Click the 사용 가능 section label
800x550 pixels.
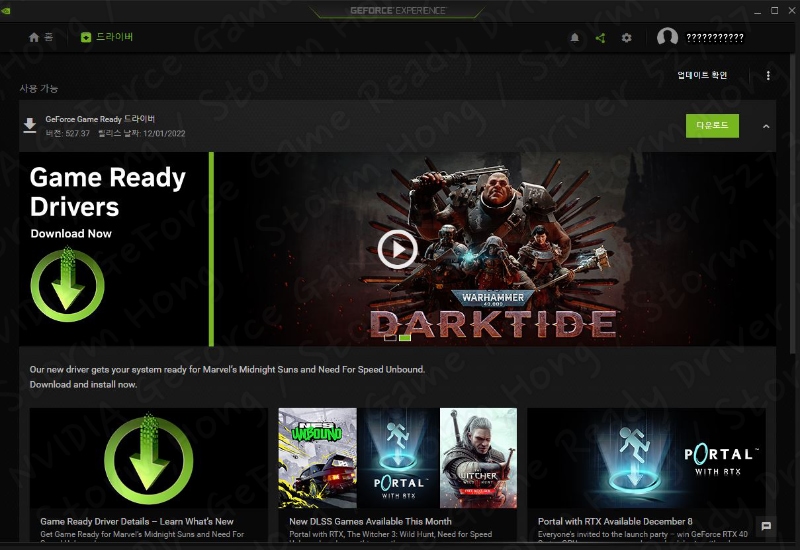point(39,89)
